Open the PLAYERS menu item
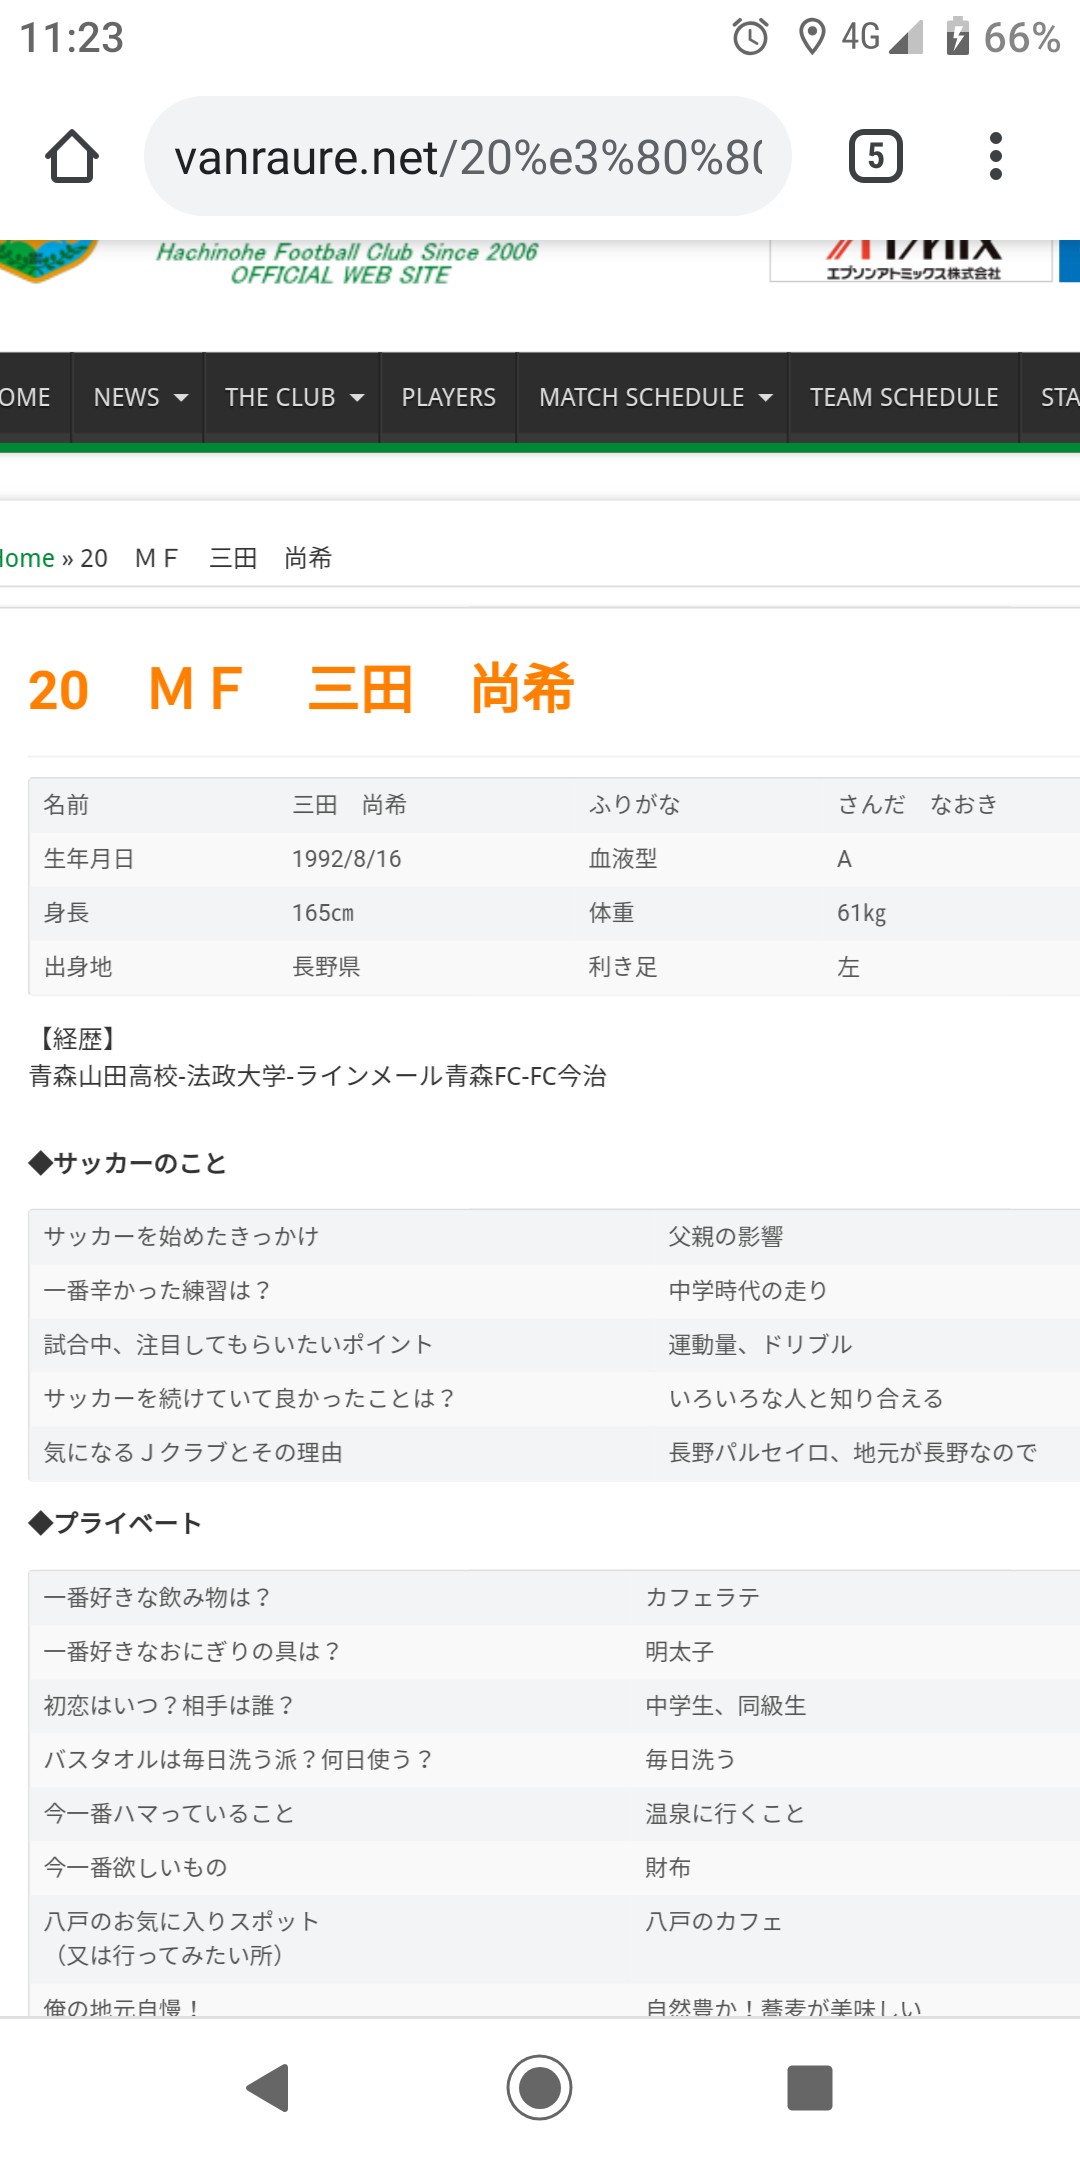The height and width of the screenshot is (2160, 1080). click(x=448, y=397)
